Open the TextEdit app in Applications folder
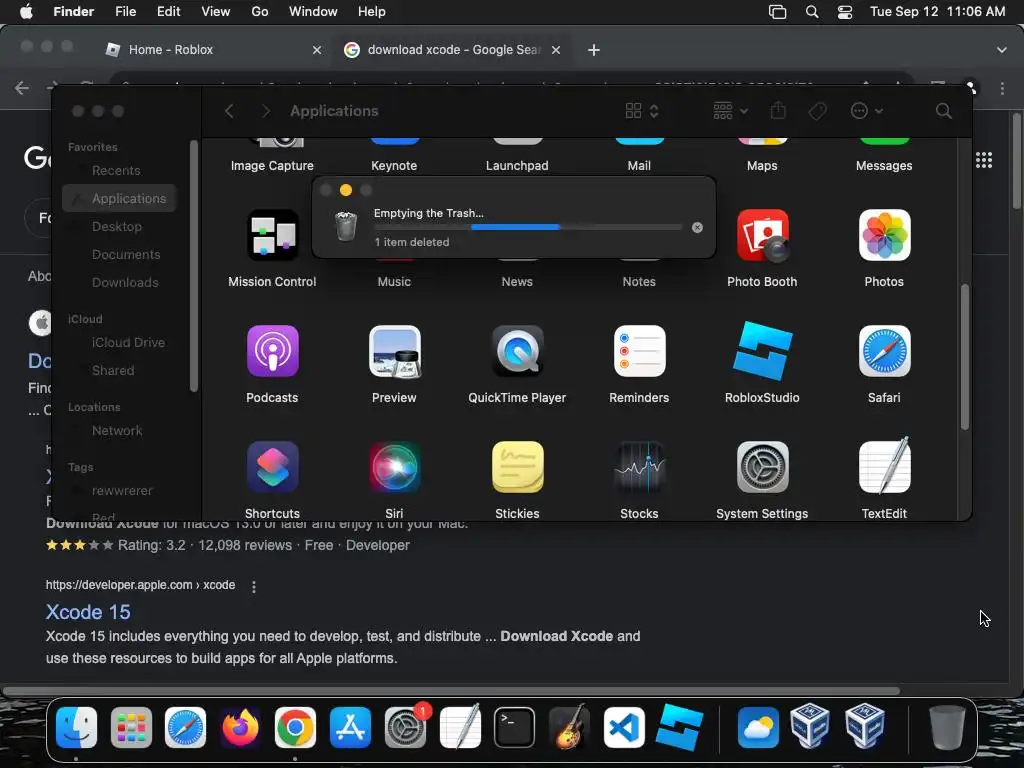1024x768 pixels. 884,466
